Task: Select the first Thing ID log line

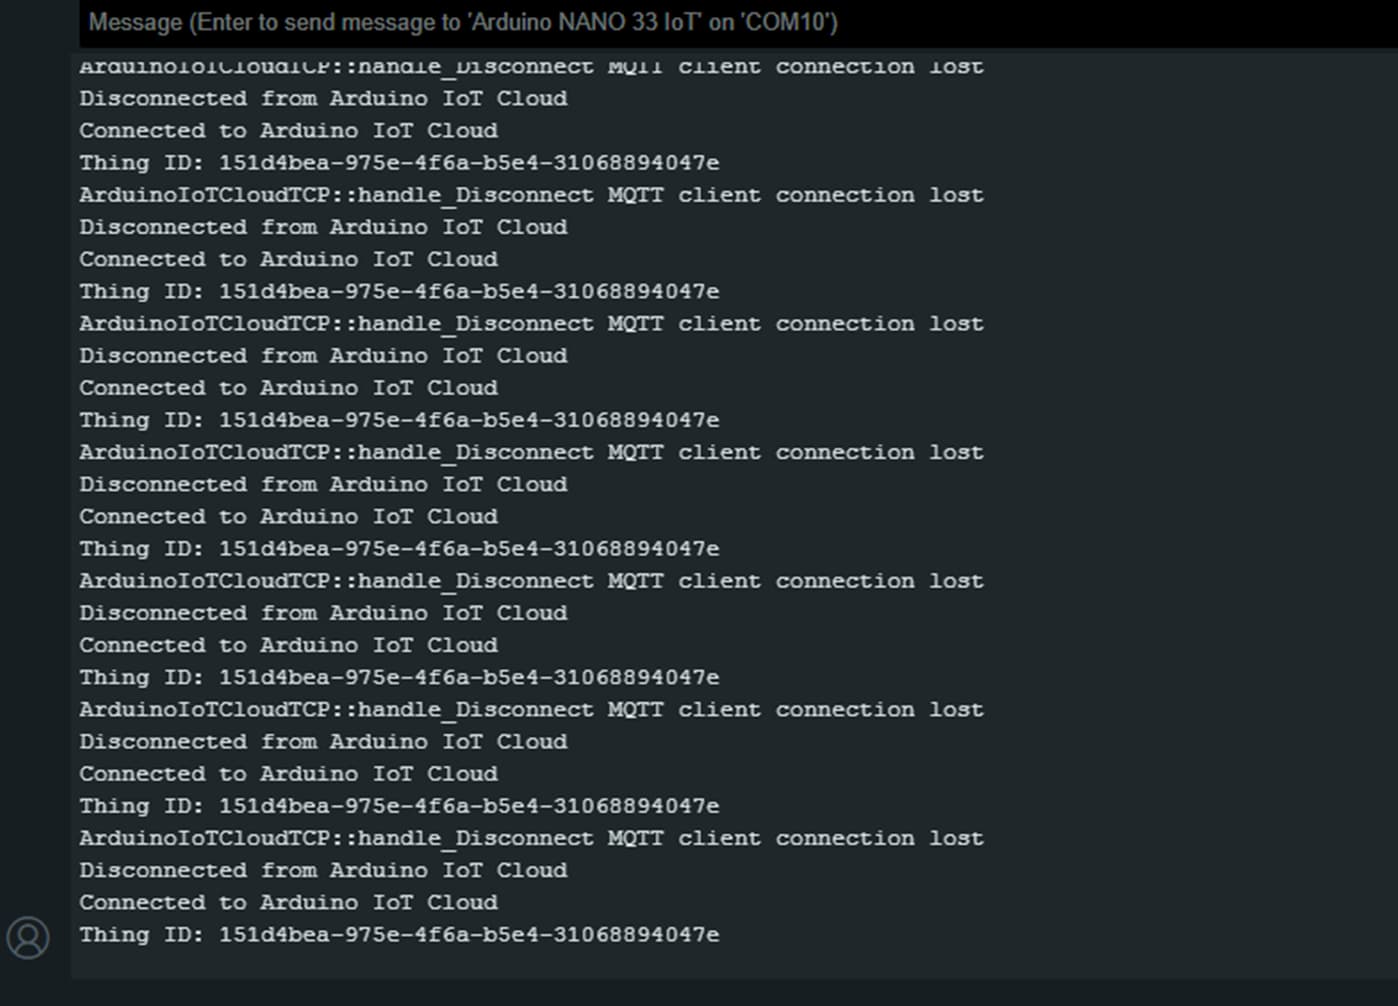Action: 398,162
